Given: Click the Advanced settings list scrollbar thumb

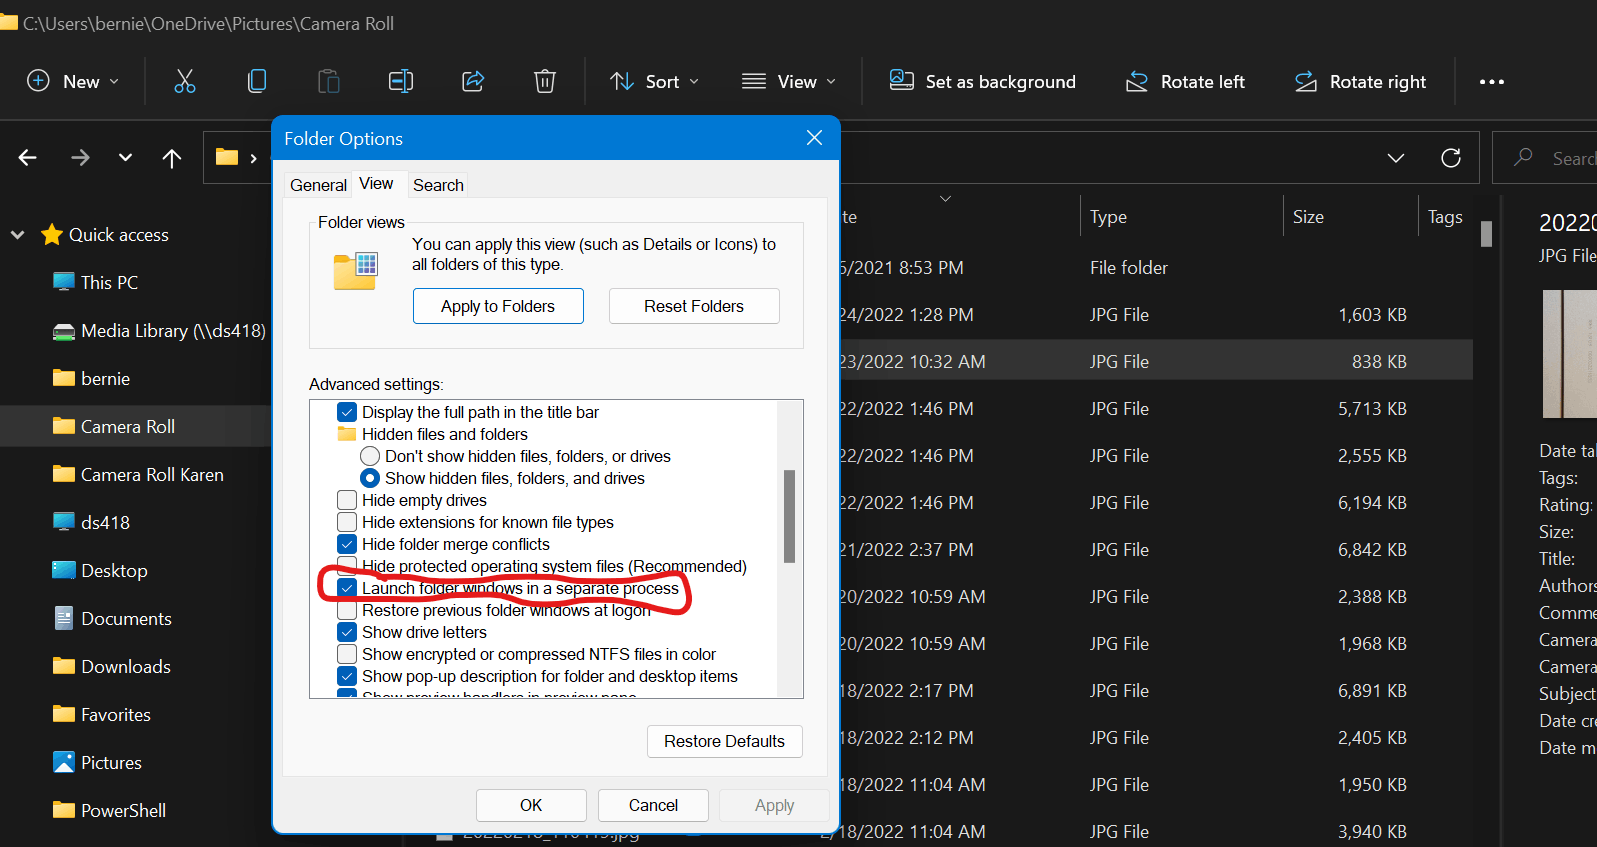Looking at the screenshot, I should 790,516.
